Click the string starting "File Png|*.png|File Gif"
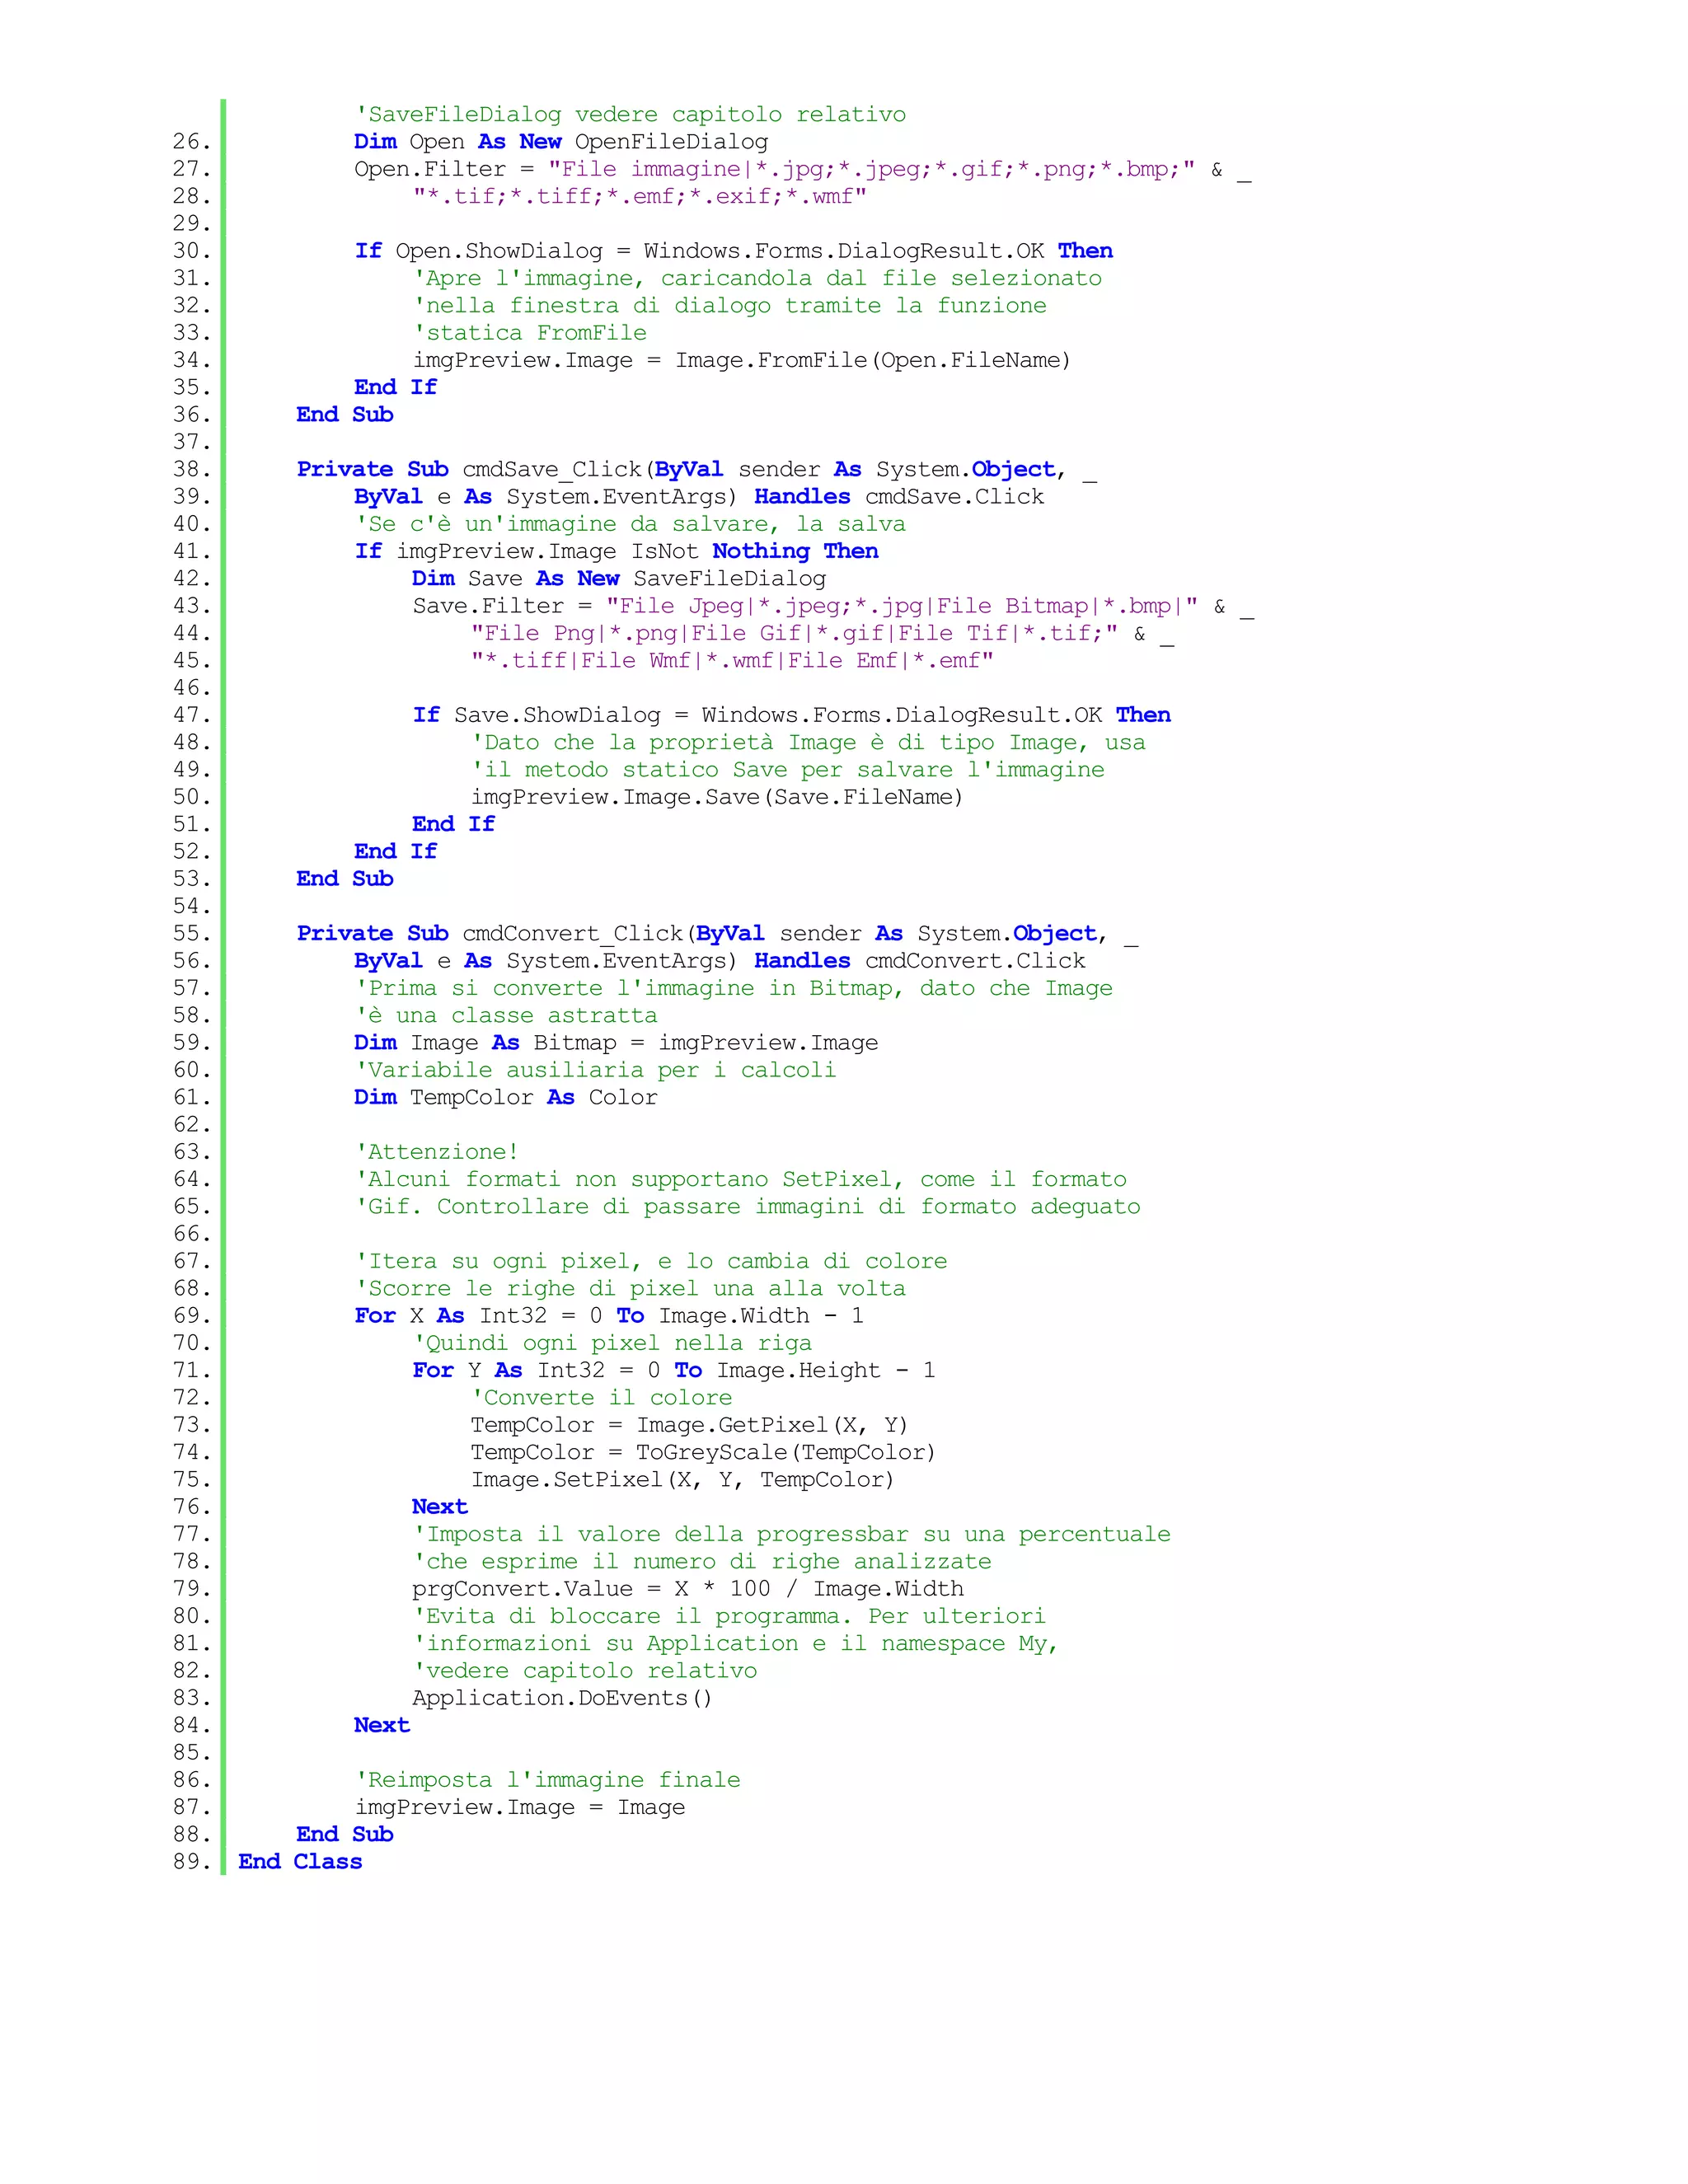1688x2184 pixels. pos(794,633)
